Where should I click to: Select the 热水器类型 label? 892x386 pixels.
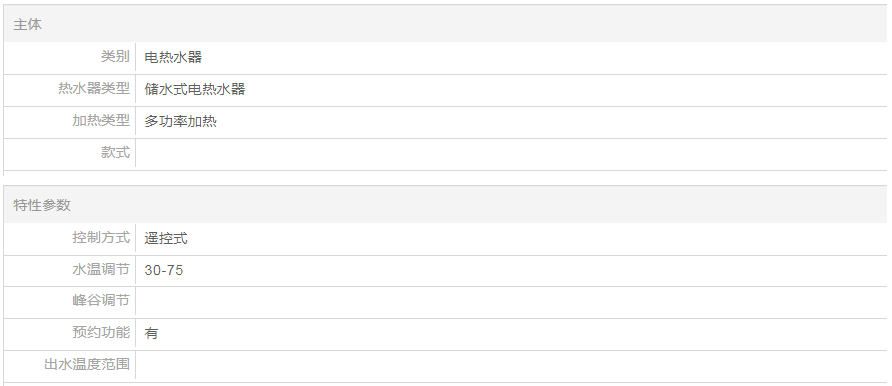coord(94,89)
